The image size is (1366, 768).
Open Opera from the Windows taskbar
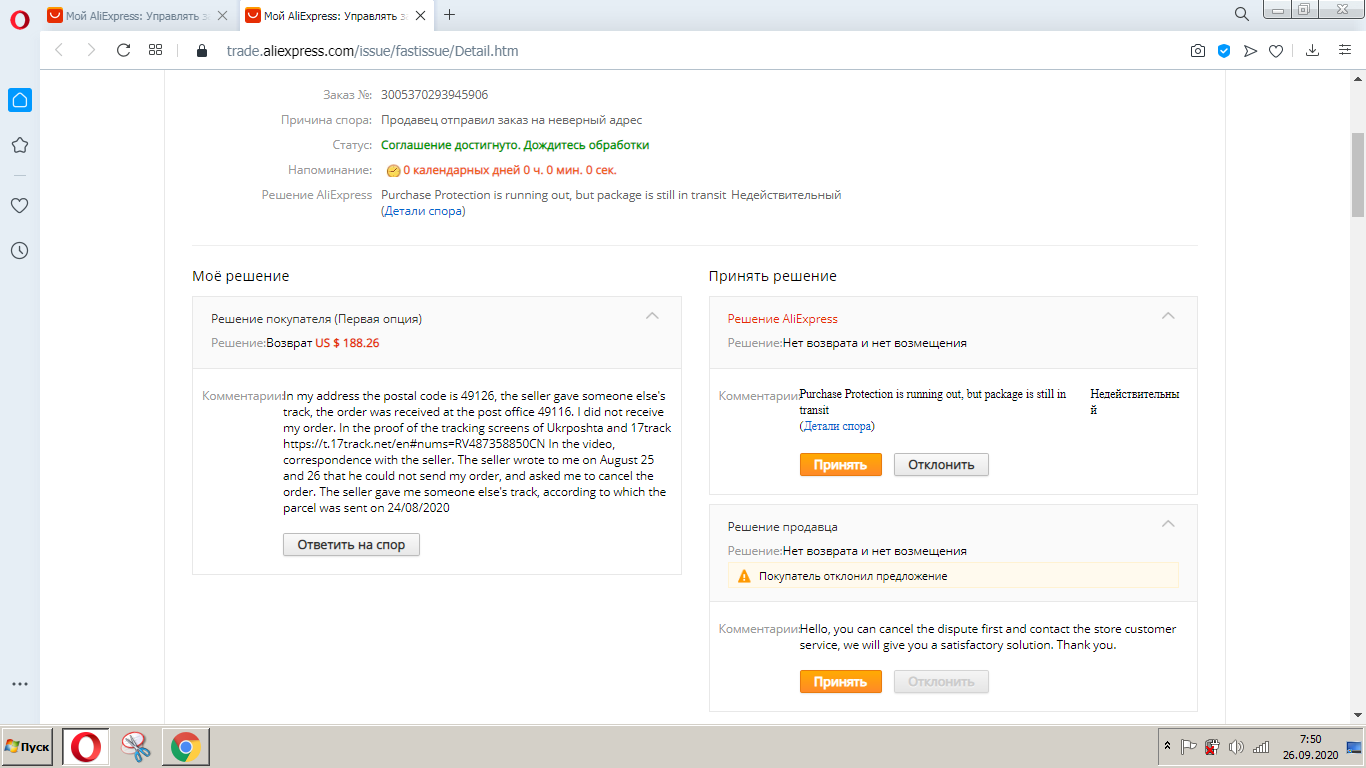click(x=86, y=747)
